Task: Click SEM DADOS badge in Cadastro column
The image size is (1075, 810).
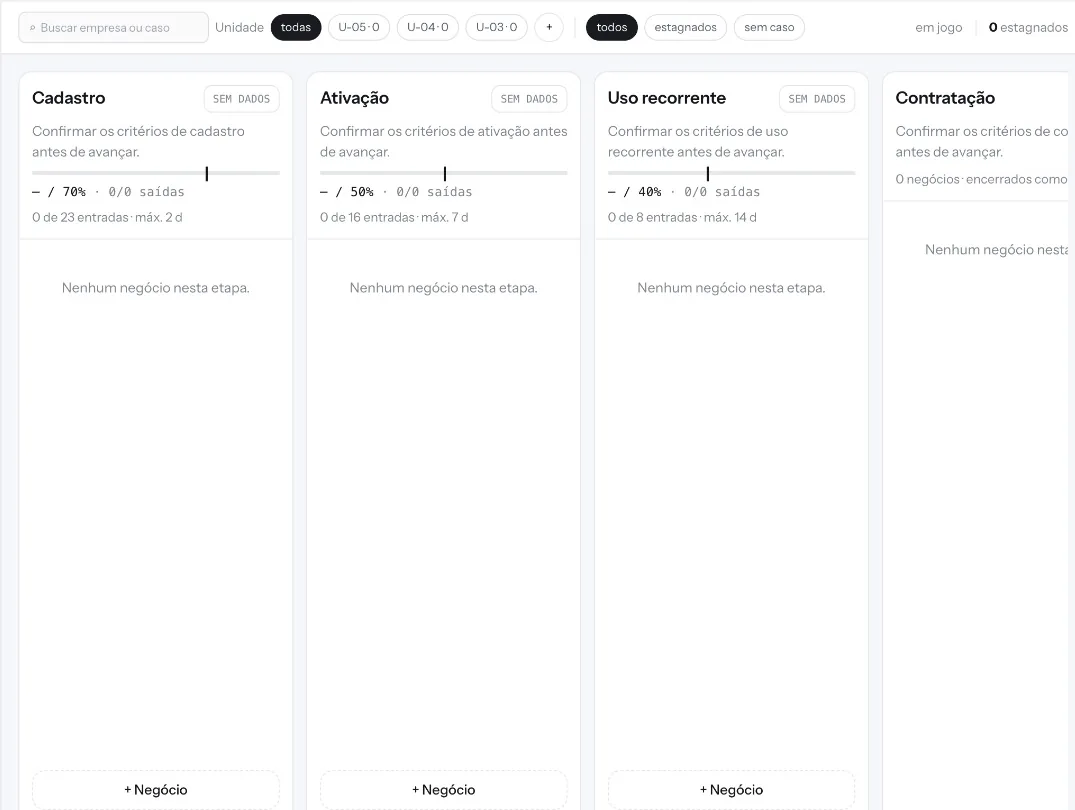Action: pyautogui.click(x=241, y=99)
